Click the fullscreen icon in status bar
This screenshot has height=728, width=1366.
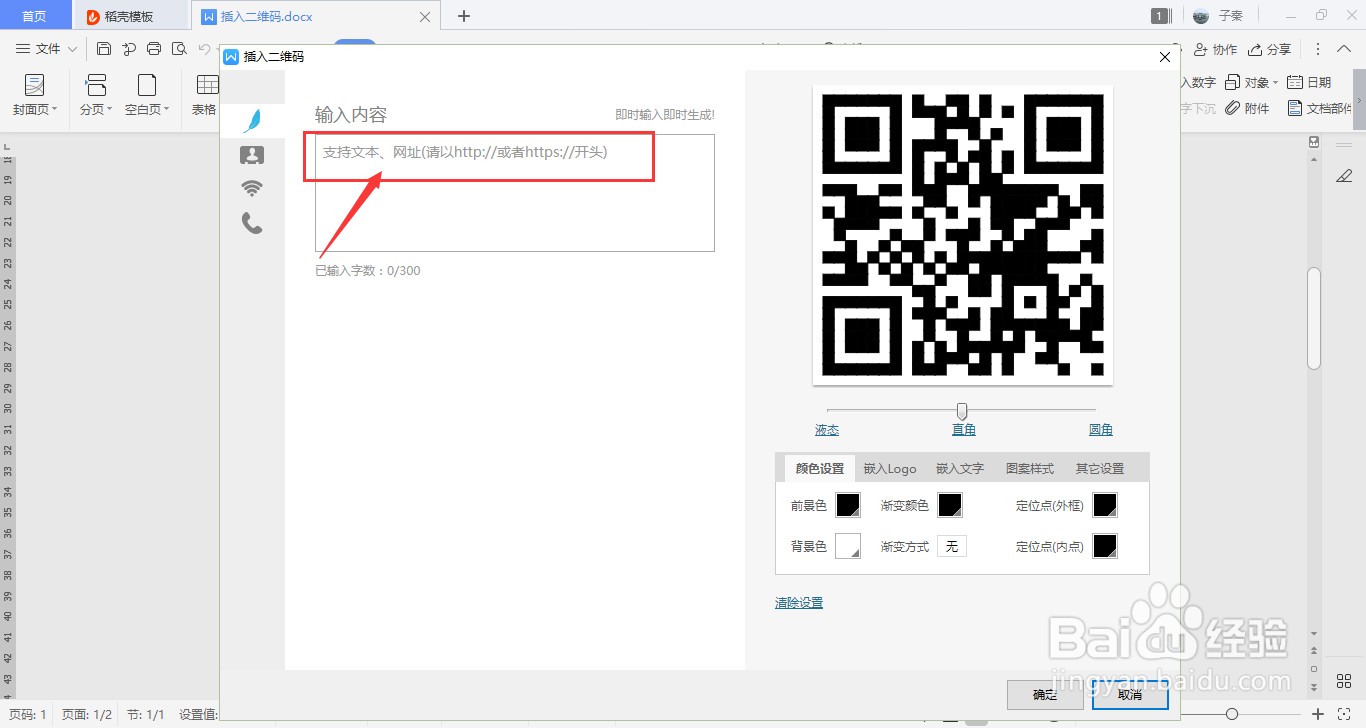pyautogui.click(x=1344, y=714)
